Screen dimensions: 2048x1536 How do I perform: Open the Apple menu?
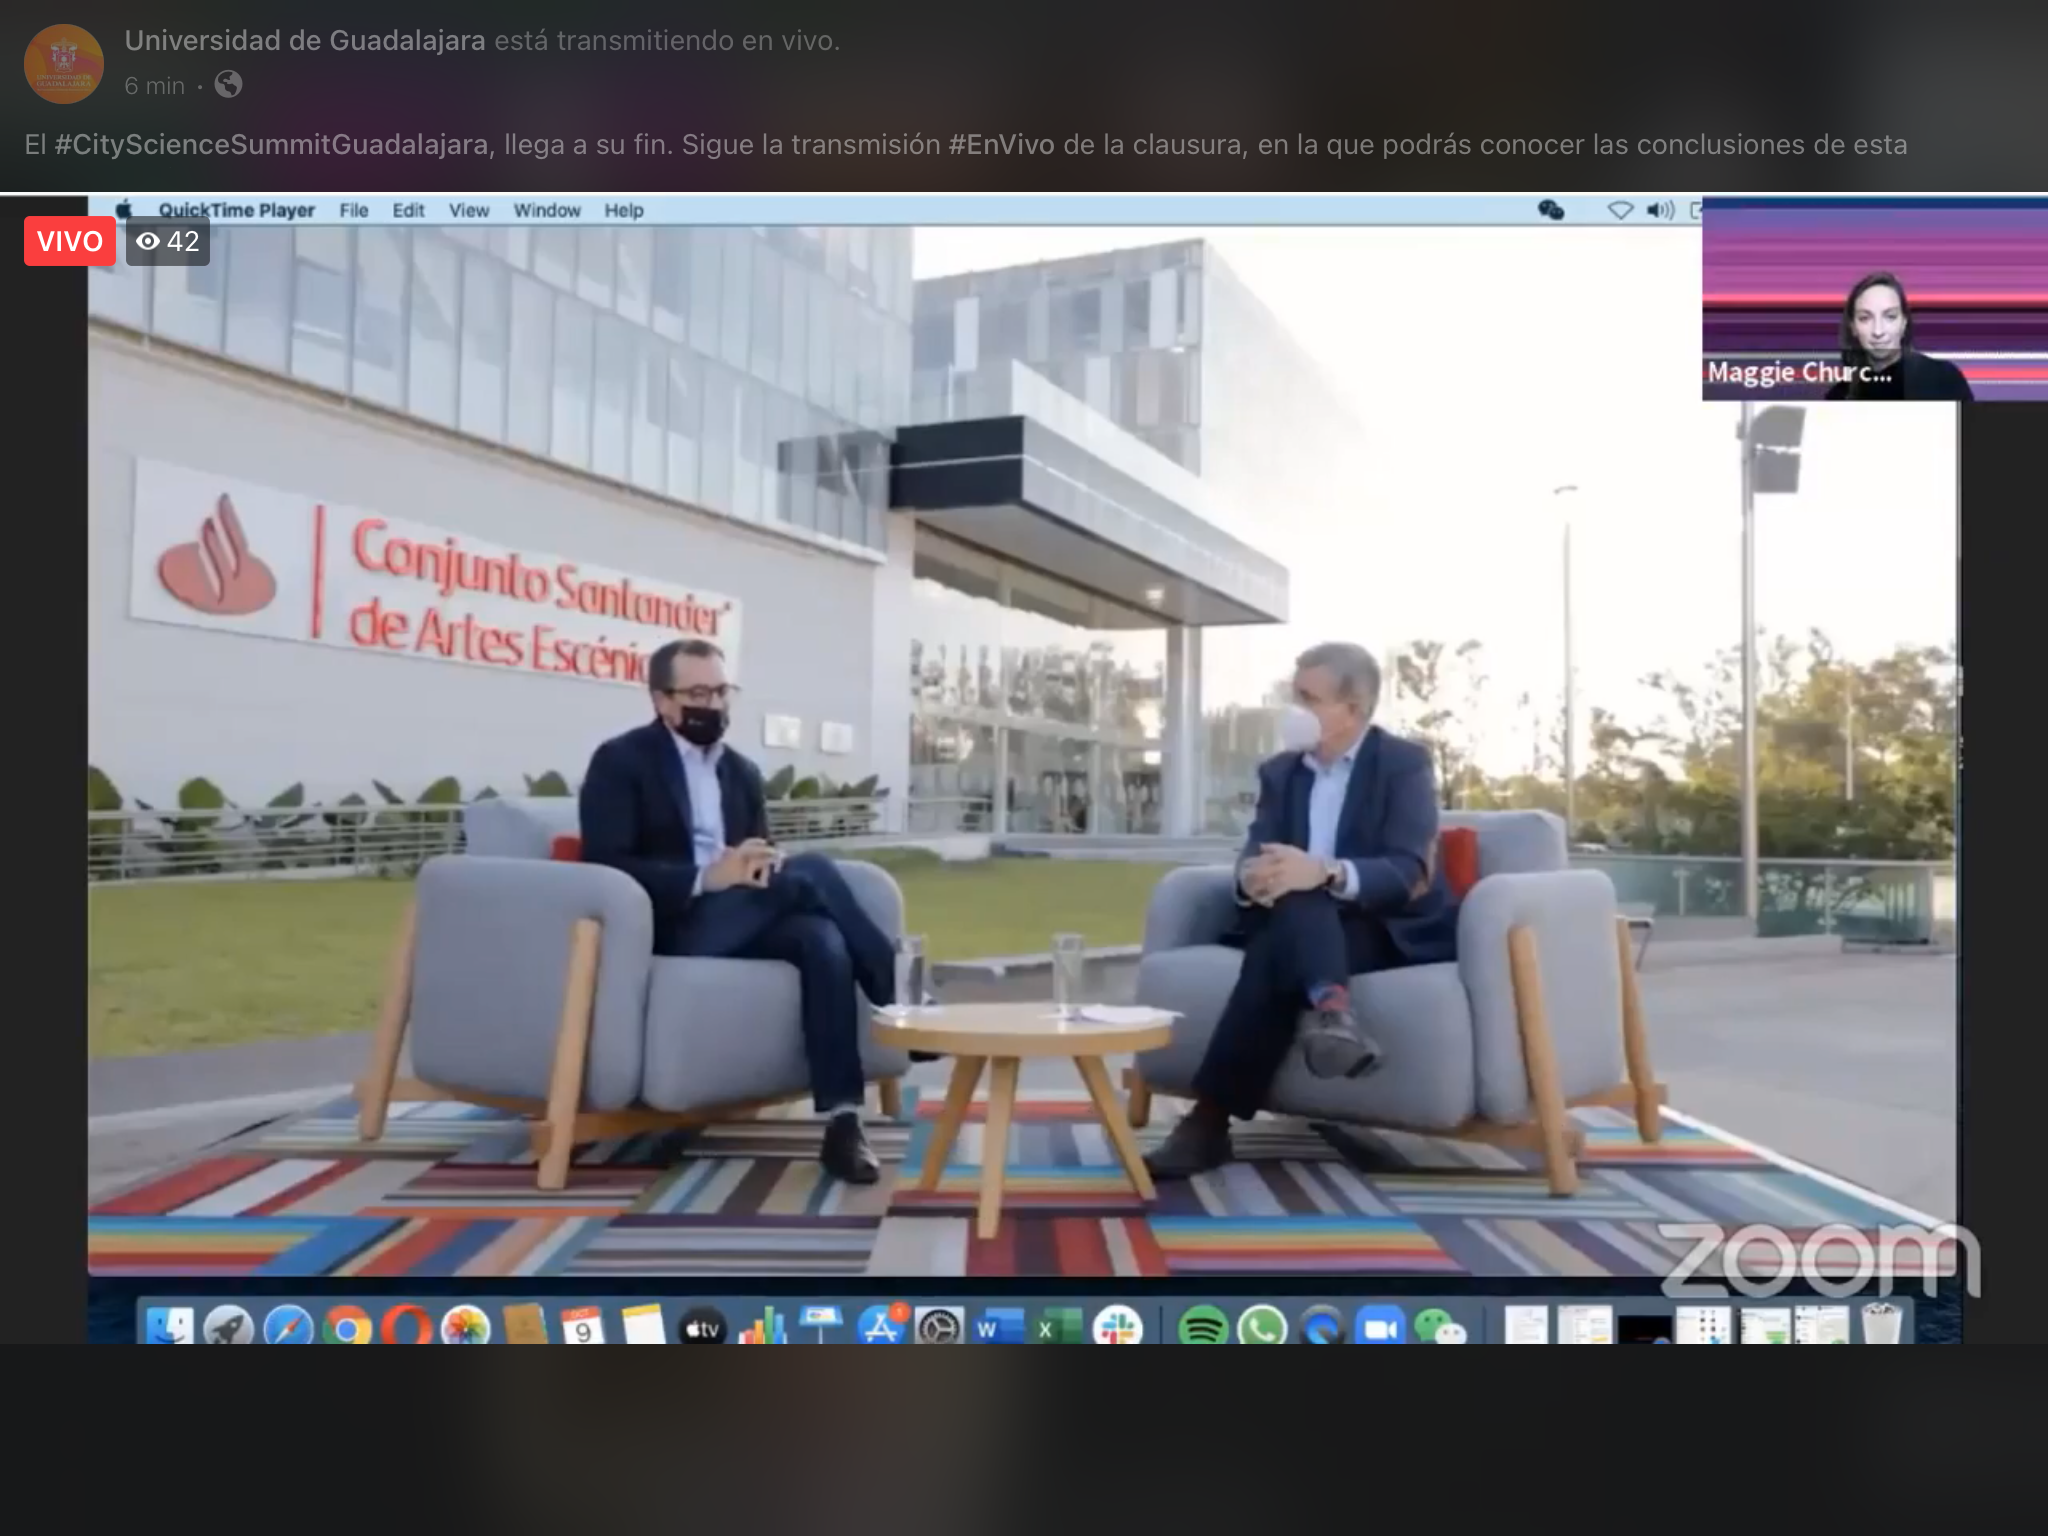tap(125, 210)
